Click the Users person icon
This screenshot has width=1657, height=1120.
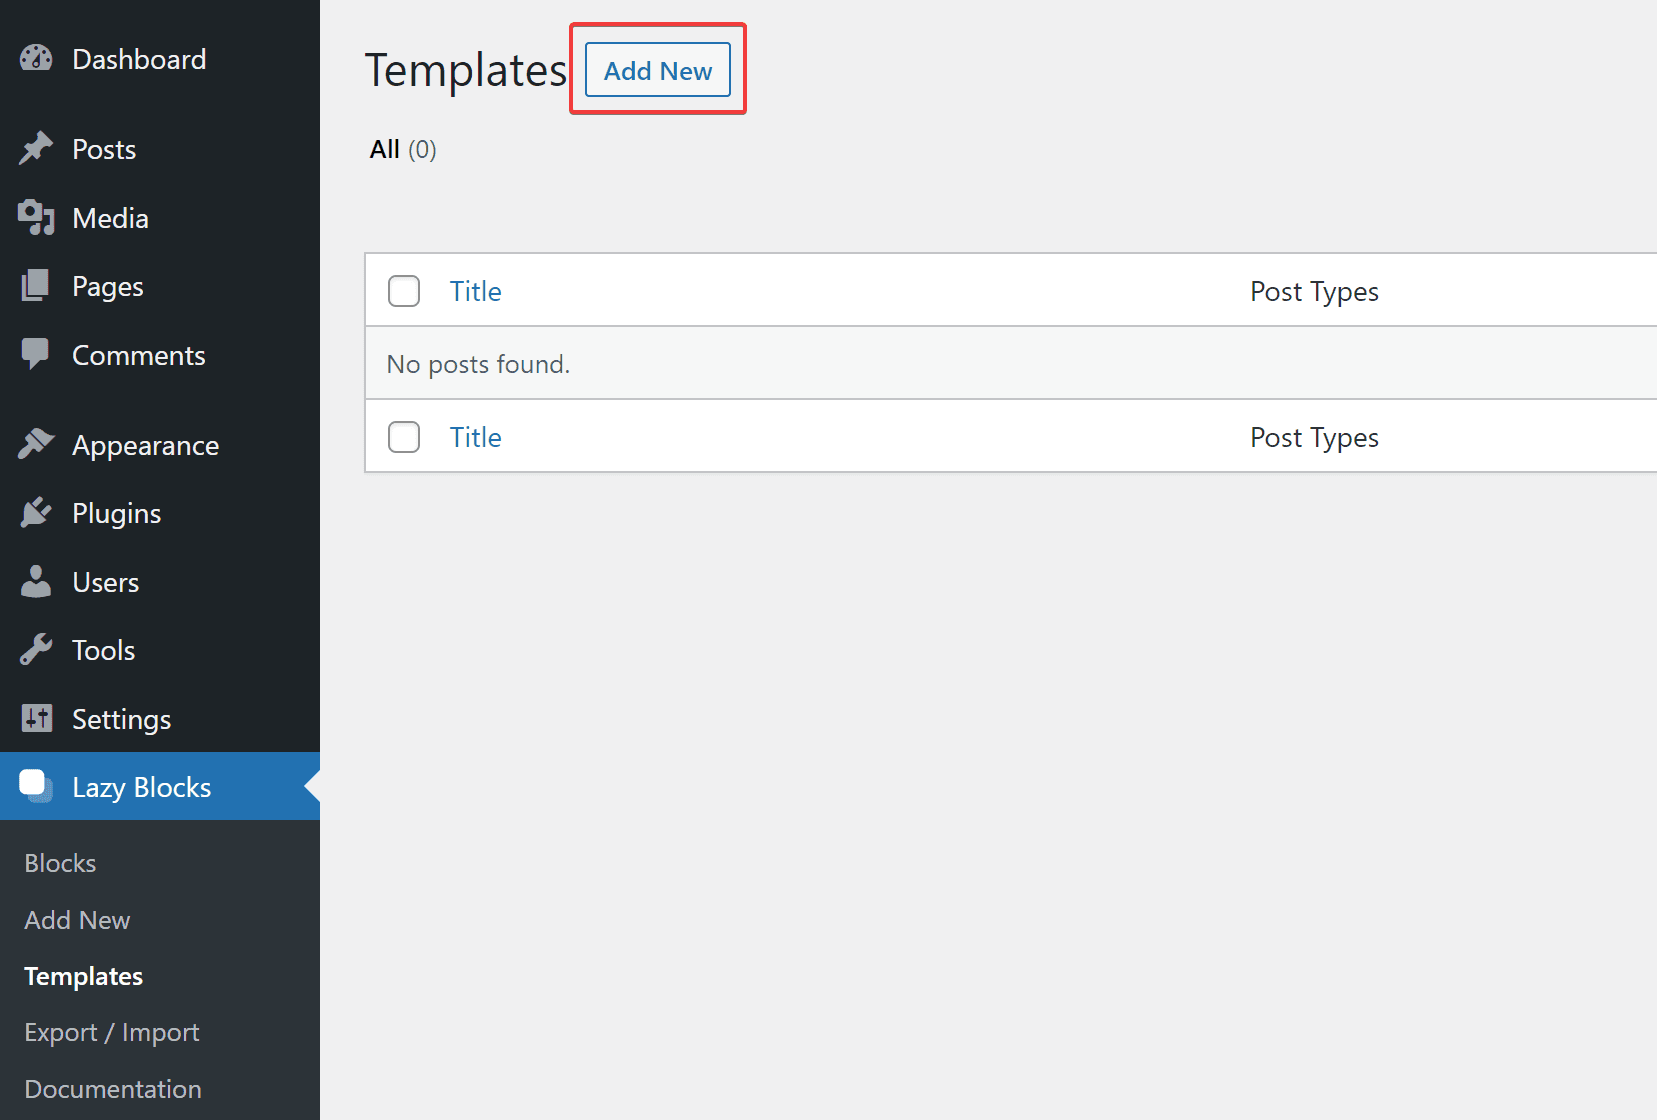point(36,581)
